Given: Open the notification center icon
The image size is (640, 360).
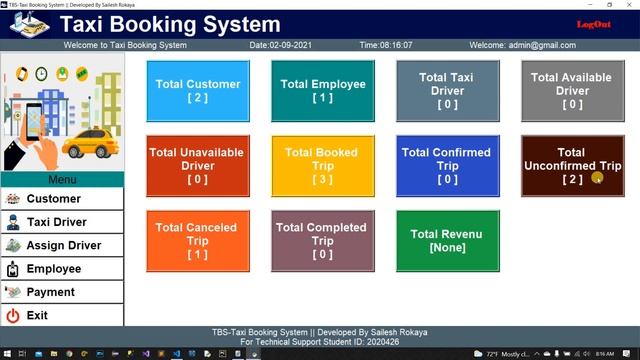Looking at the screenshot, I should [627, 354].
